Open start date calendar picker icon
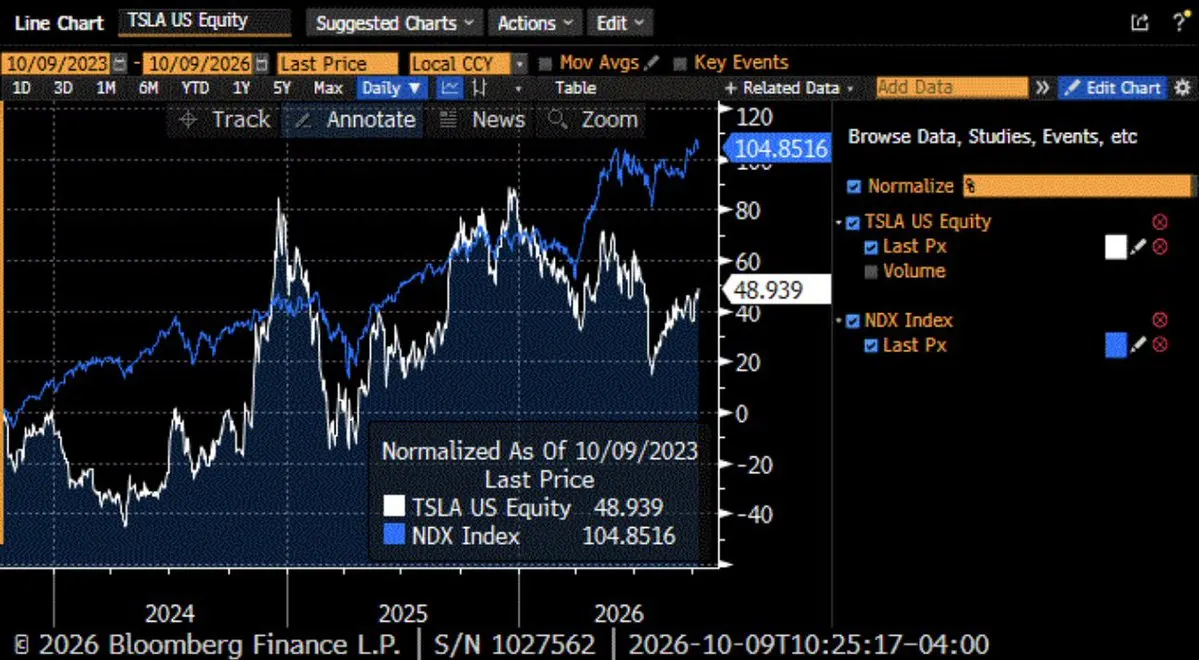The width and height of the screenshot is (1199, 660). 120,63
